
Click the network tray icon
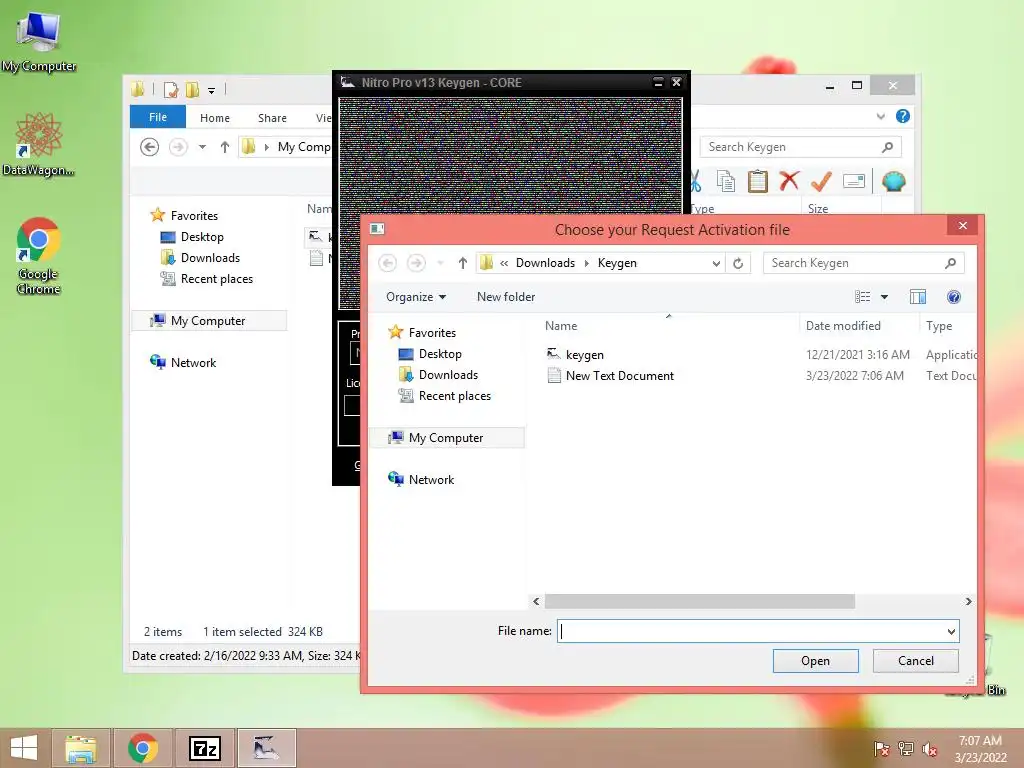(906, 749)
